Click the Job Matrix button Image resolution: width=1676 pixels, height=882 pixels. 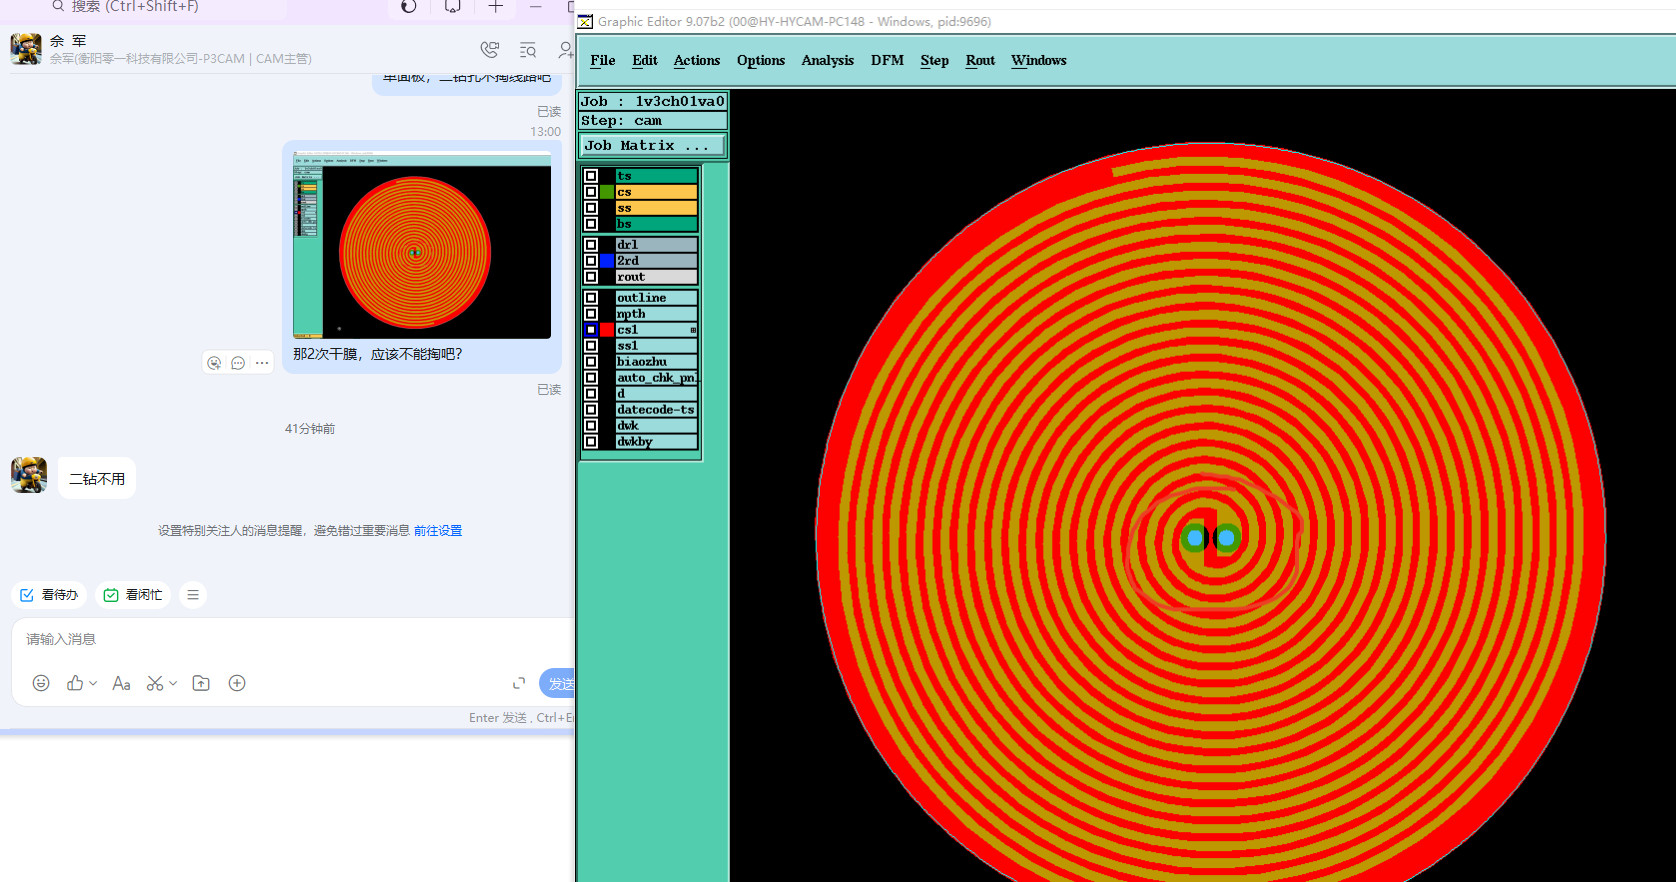click(652, 146)
